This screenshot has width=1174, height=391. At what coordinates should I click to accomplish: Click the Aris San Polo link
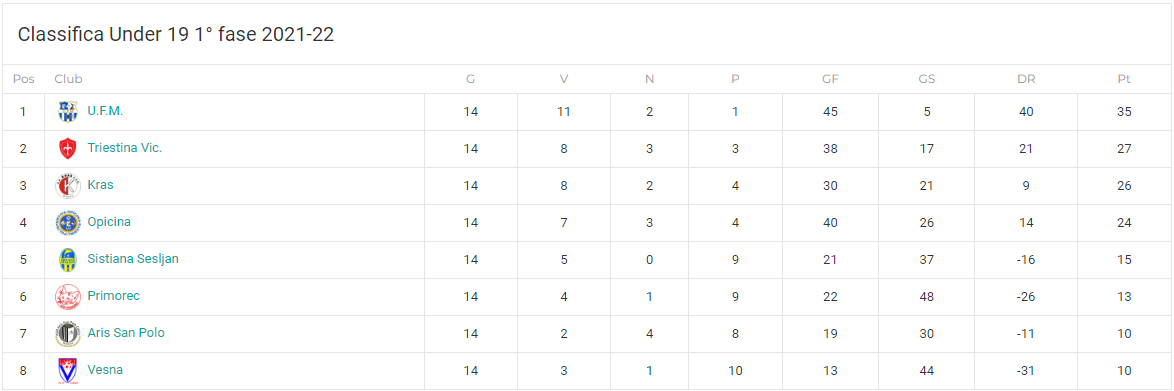126,333
